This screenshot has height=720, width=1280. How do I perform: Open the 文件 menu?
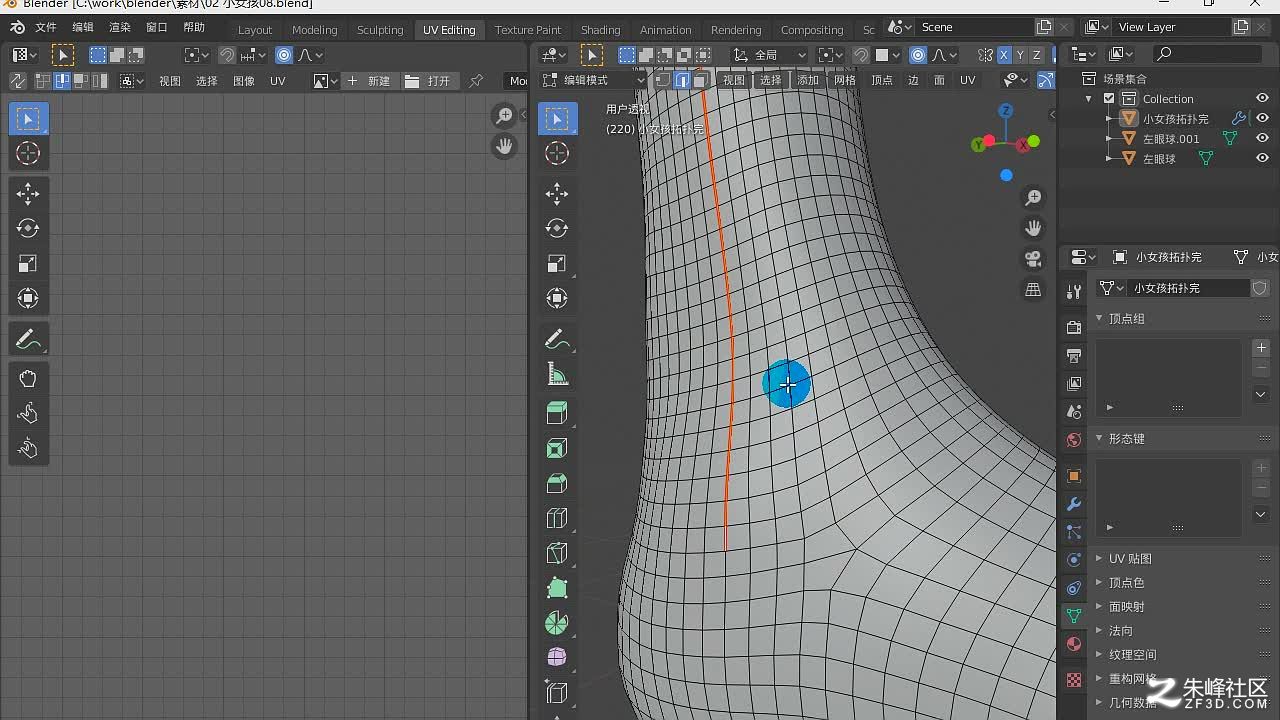tap(46, 28)
